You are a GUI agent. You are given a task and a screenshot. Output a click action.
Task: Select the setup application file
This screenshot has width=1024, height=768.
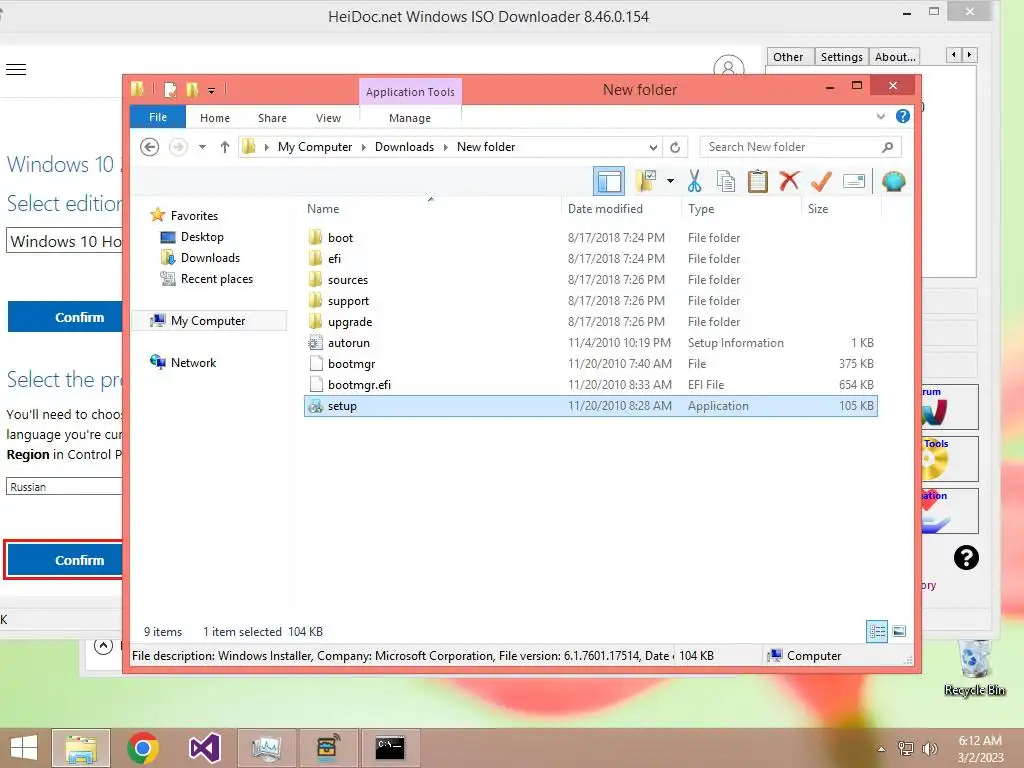point(590,406)
